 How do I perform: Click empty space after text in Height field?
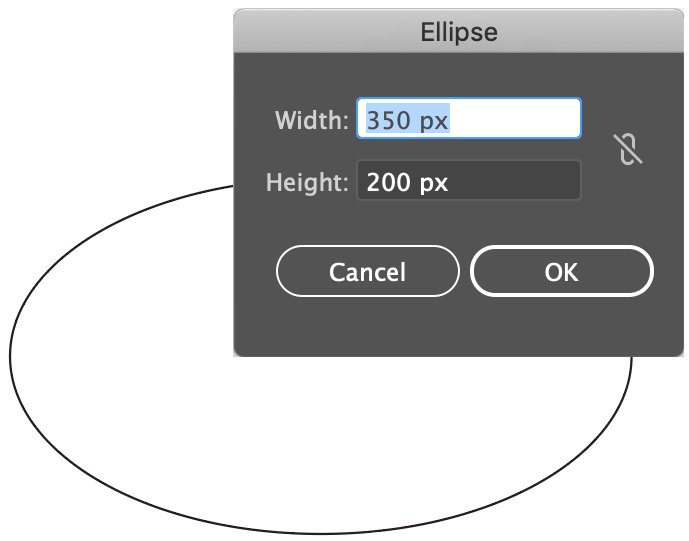pyautogui.click(x=520, y=183)
